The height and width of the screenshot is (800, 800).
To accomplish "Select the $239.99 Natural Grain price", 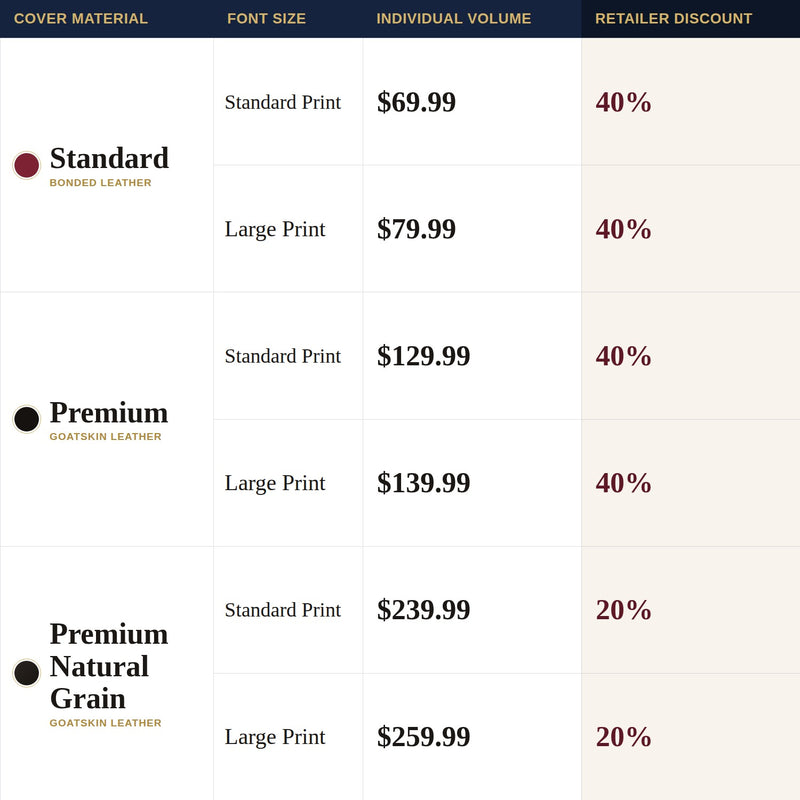I will [423, 610].
